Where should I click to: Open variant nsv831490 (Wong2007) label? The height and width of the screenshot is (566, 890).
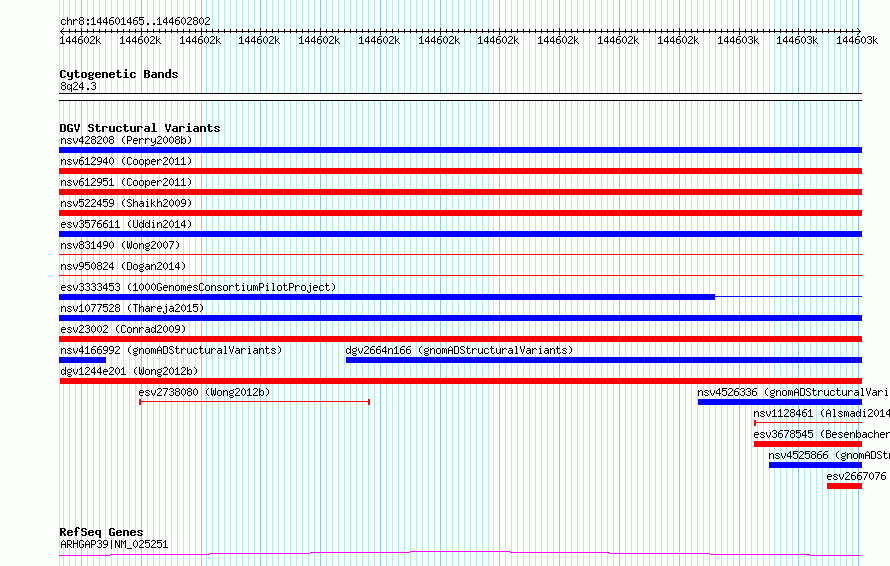(x=120, y=245)
